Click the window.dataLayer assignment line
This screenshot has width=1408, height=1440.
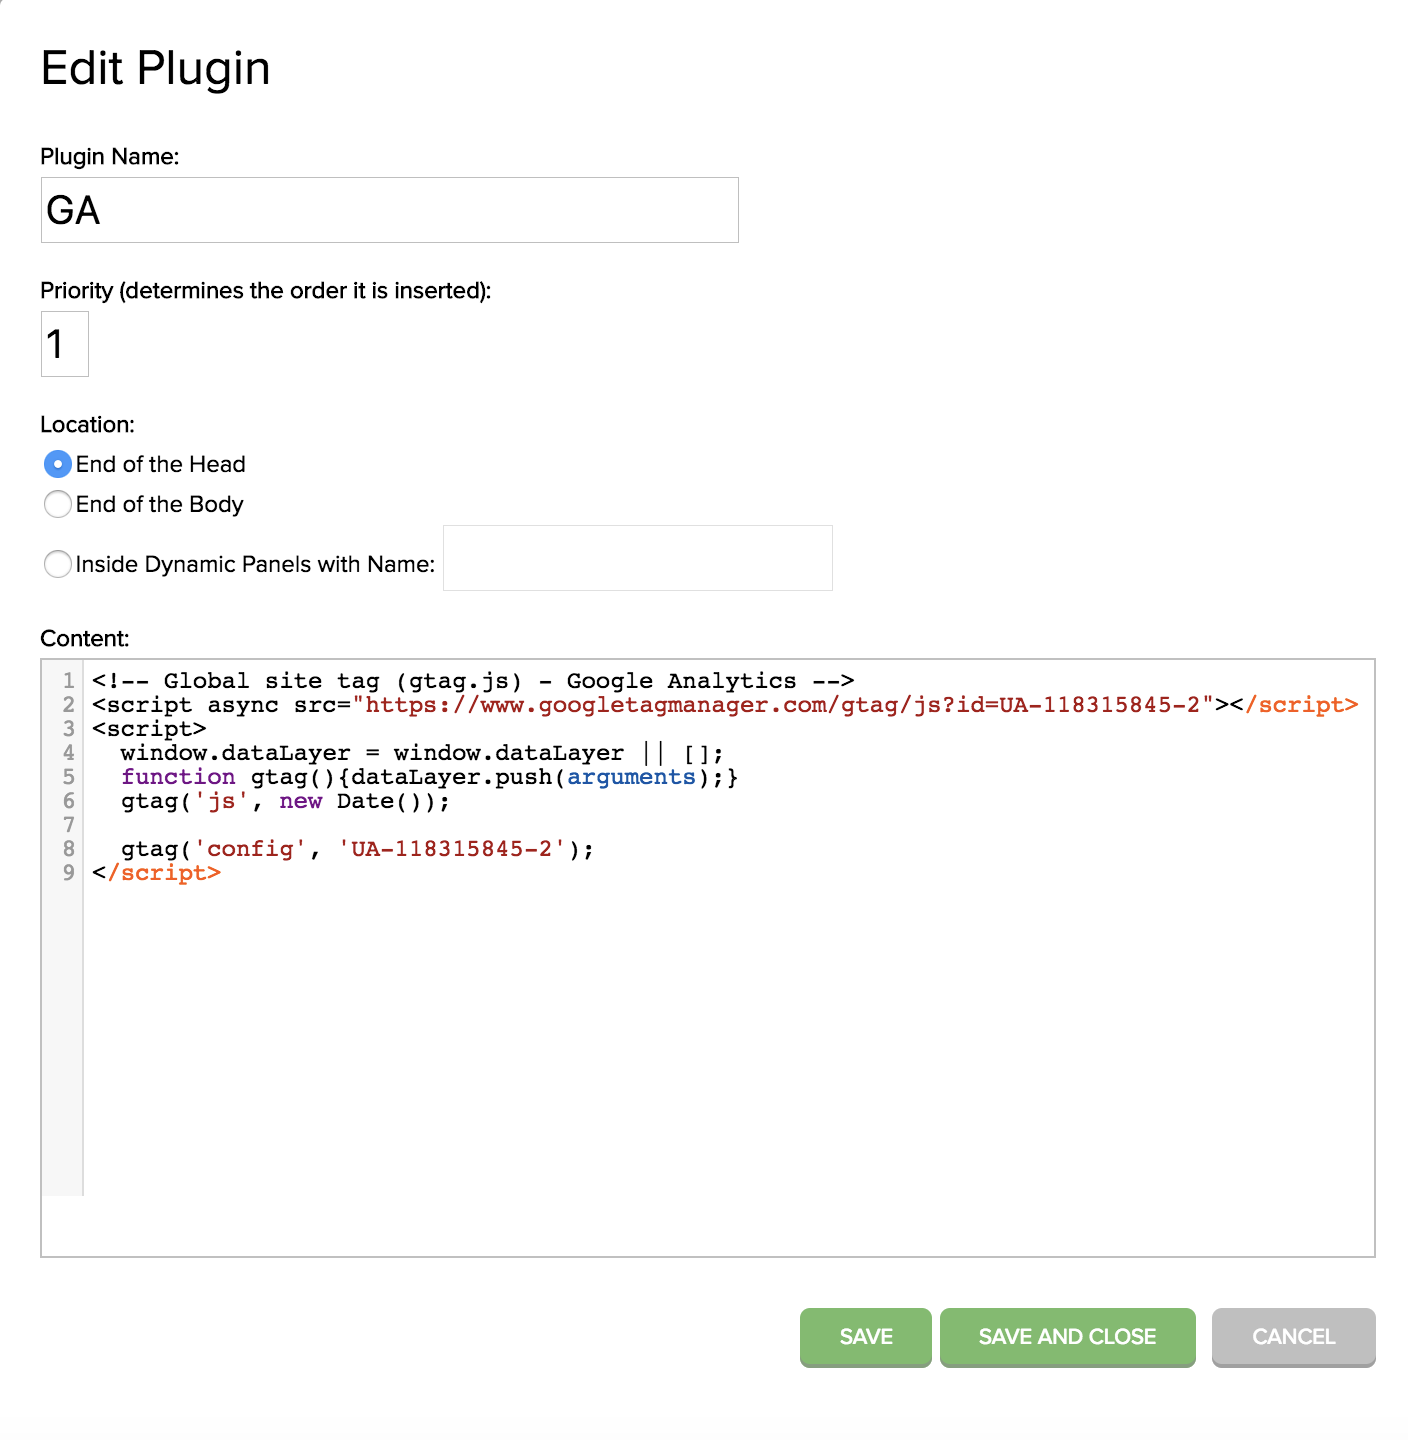pyautogui.click(x=420, y=753)
